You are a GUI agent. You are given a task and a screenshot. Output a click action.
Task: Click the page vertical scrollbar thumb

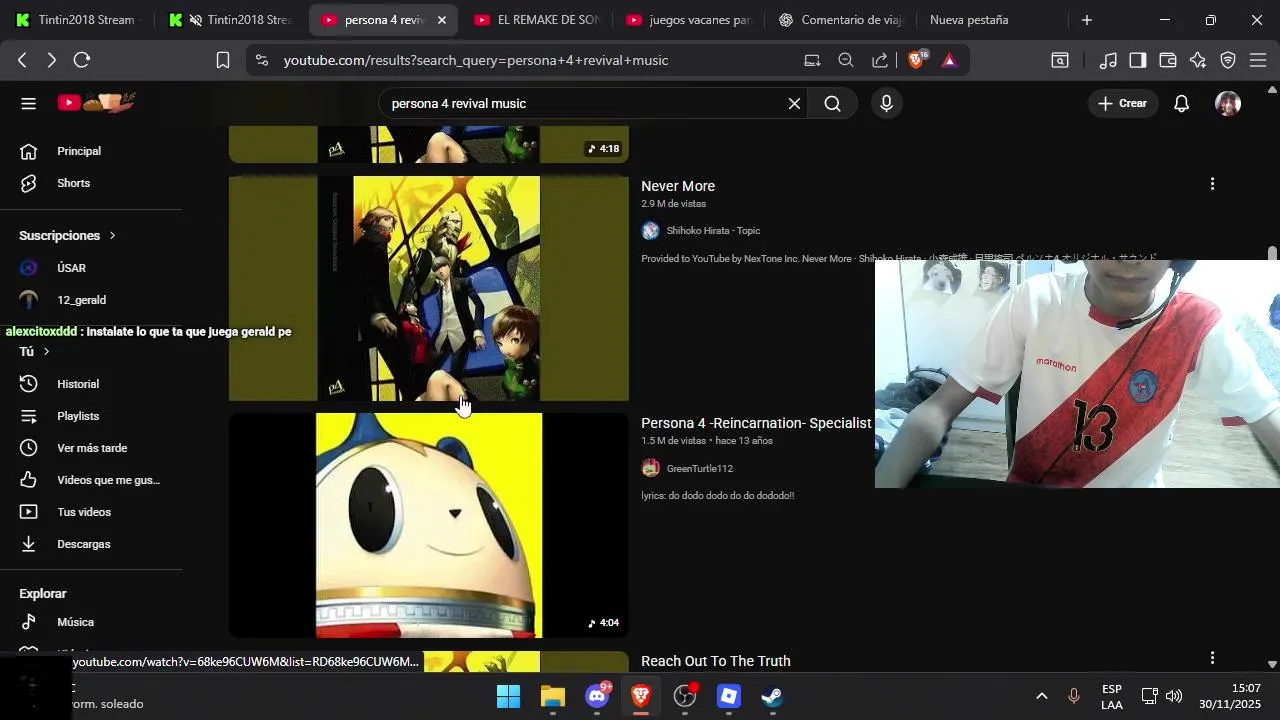1272,253
